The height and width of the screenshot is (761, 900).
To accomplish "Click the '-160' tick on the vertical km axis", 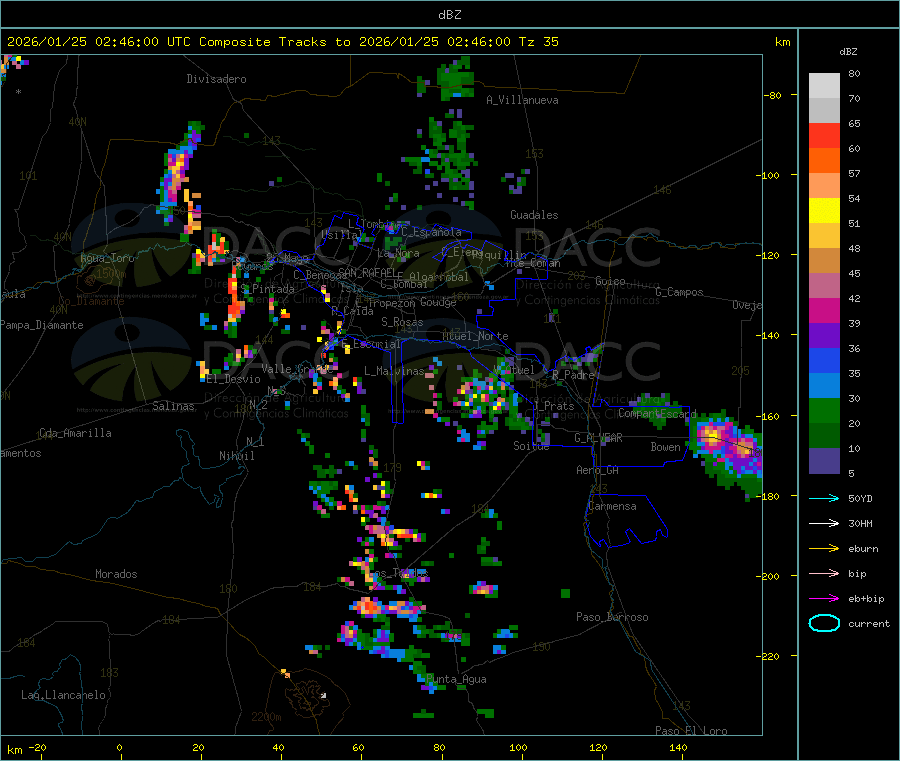I will coord(767,416).
